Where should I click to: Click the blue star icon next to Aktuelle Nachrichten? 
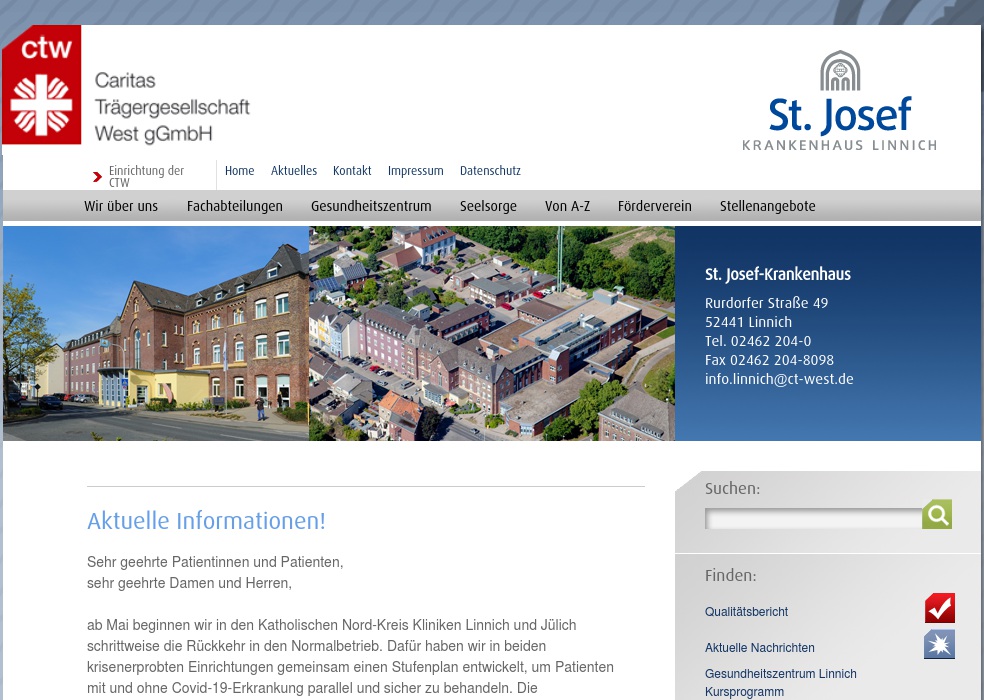pos(939,644)
